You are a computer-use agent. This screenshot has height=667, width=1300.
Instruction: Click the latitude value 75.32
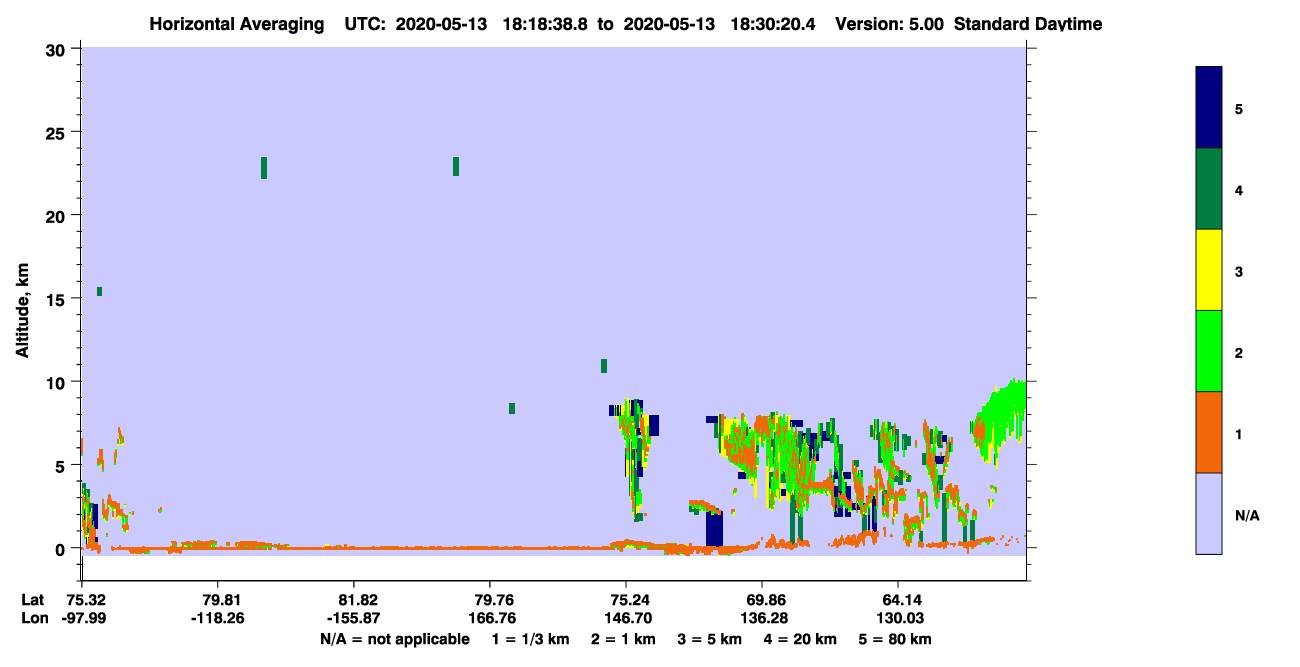(x=85, y=600)
